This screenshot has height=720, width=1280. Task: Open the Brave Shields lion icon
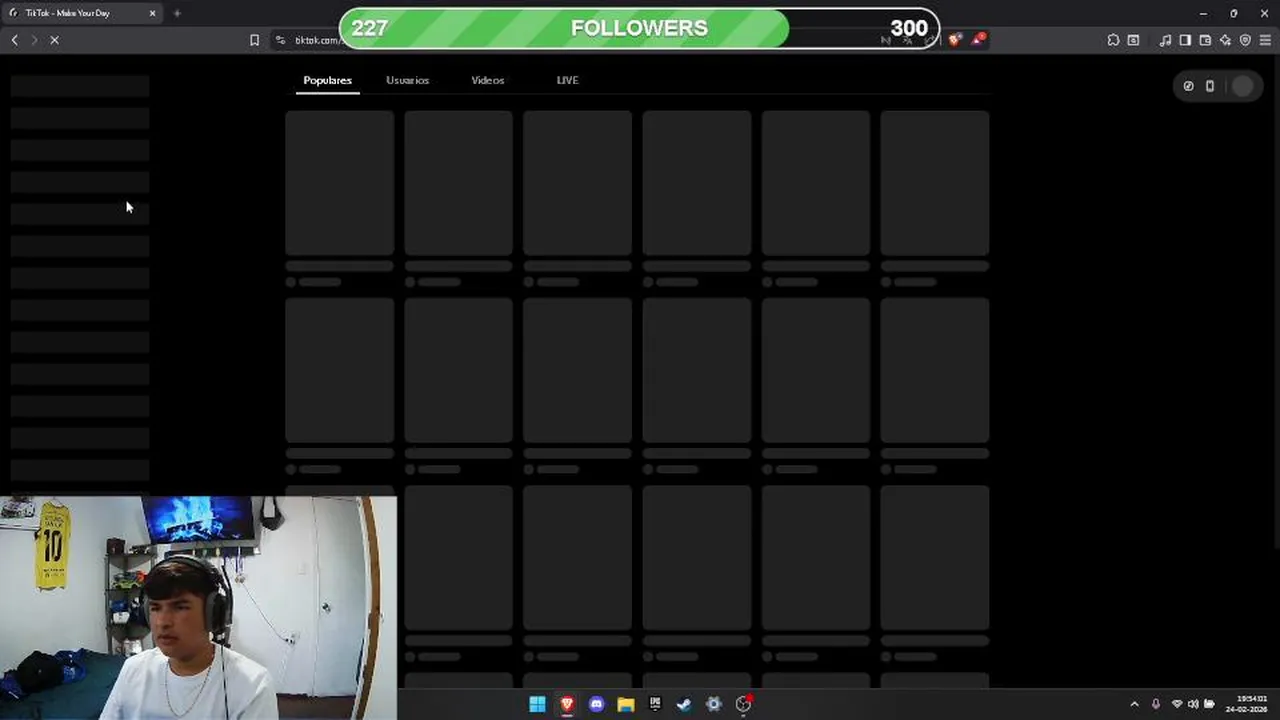pyautogui.click(x=954, y=40)
